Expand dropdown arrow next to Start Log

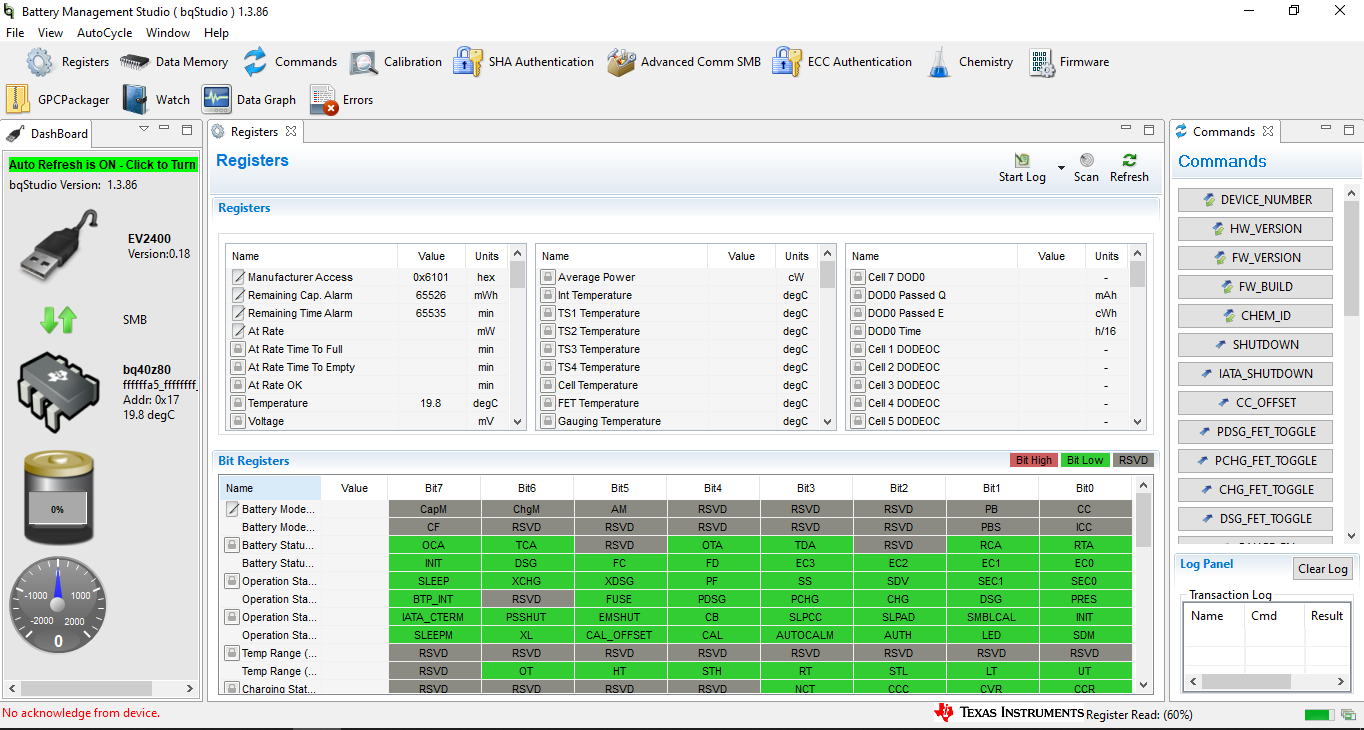tap(1060, 167)
